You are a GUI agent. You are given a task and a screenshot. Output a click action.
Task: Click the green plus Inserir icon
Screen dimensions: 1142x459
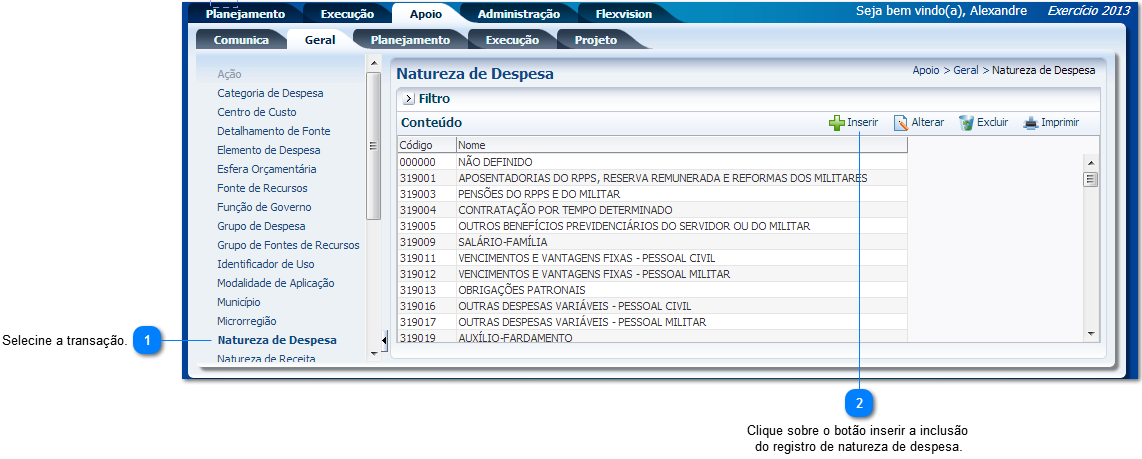tap(837, 123)
